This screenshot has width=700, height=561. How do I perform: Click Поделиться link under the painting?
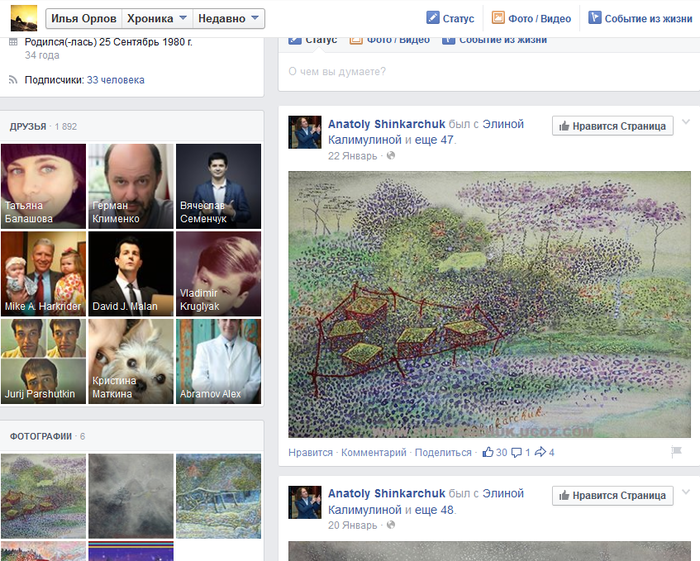(443, 453)
